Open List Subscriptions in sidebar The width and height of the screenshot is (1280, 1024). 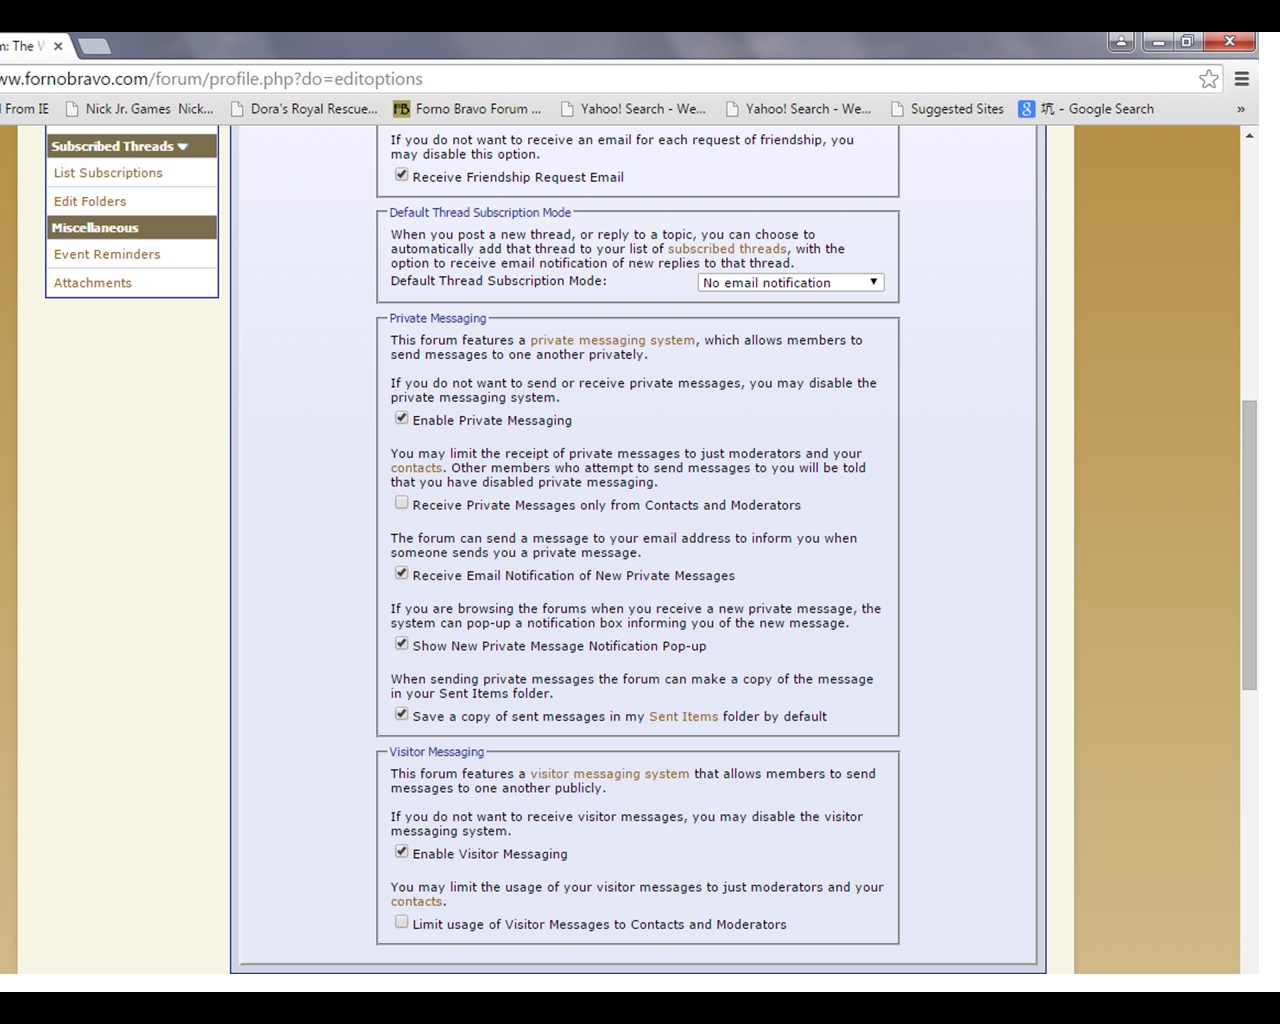[108, 173]
